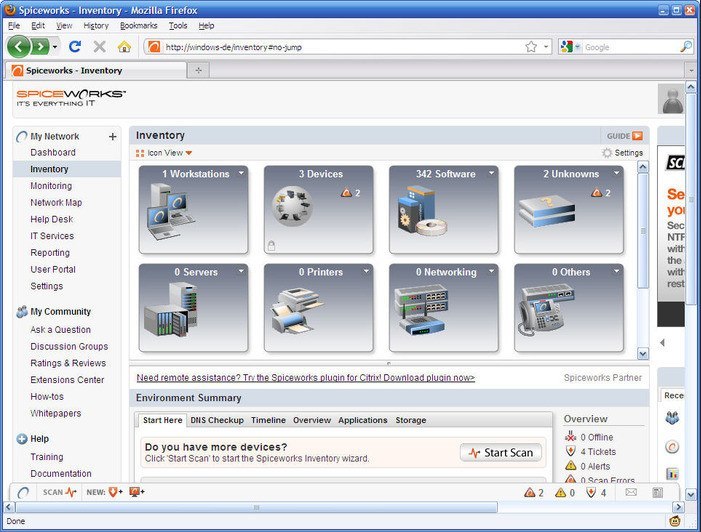Click the Firefox back arrow button

tap(19, 46)
